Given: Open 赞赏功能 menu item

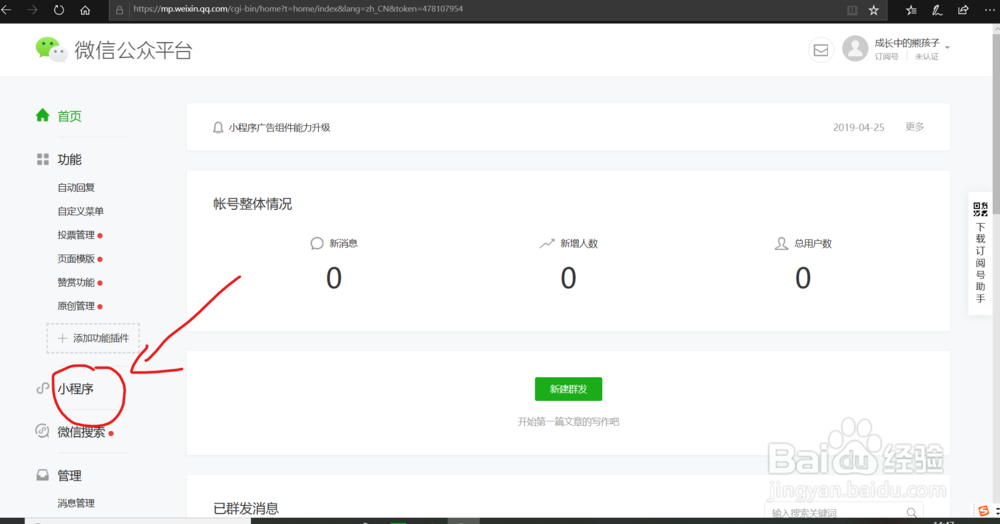Looking at the screenshot, I should [76, 282].
